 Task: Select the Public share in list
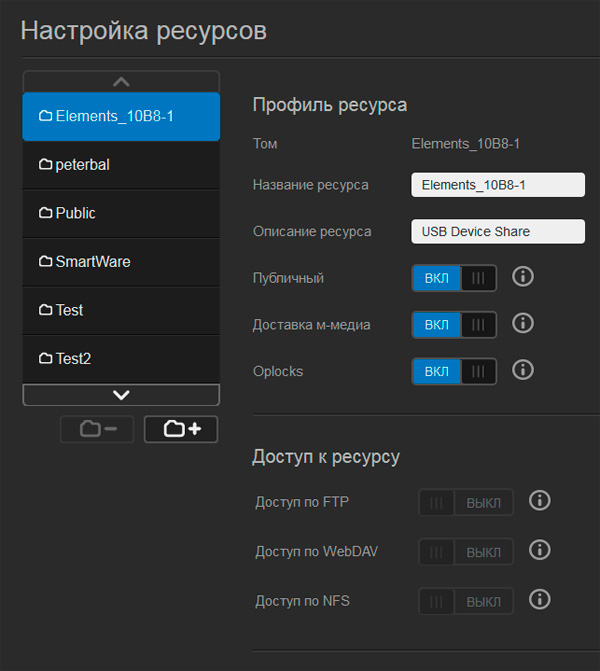click(x=121, y=213)
